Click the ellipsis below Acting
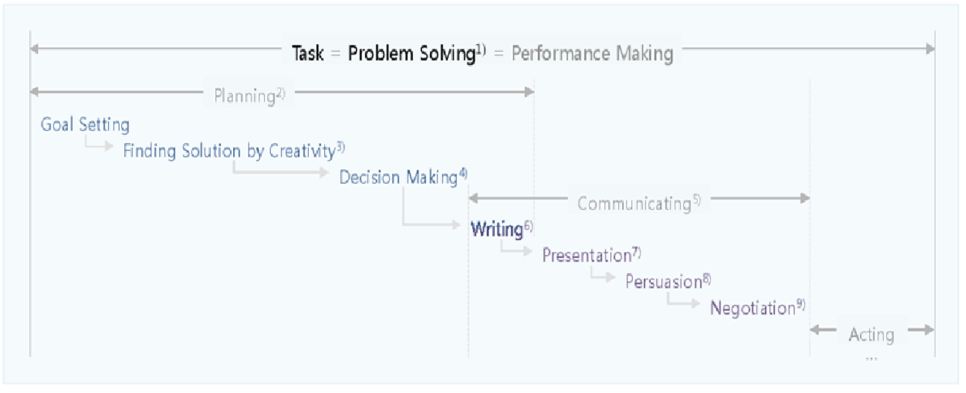Image resolution: width=966 pixels, height=393 pixels. (871, 357)
